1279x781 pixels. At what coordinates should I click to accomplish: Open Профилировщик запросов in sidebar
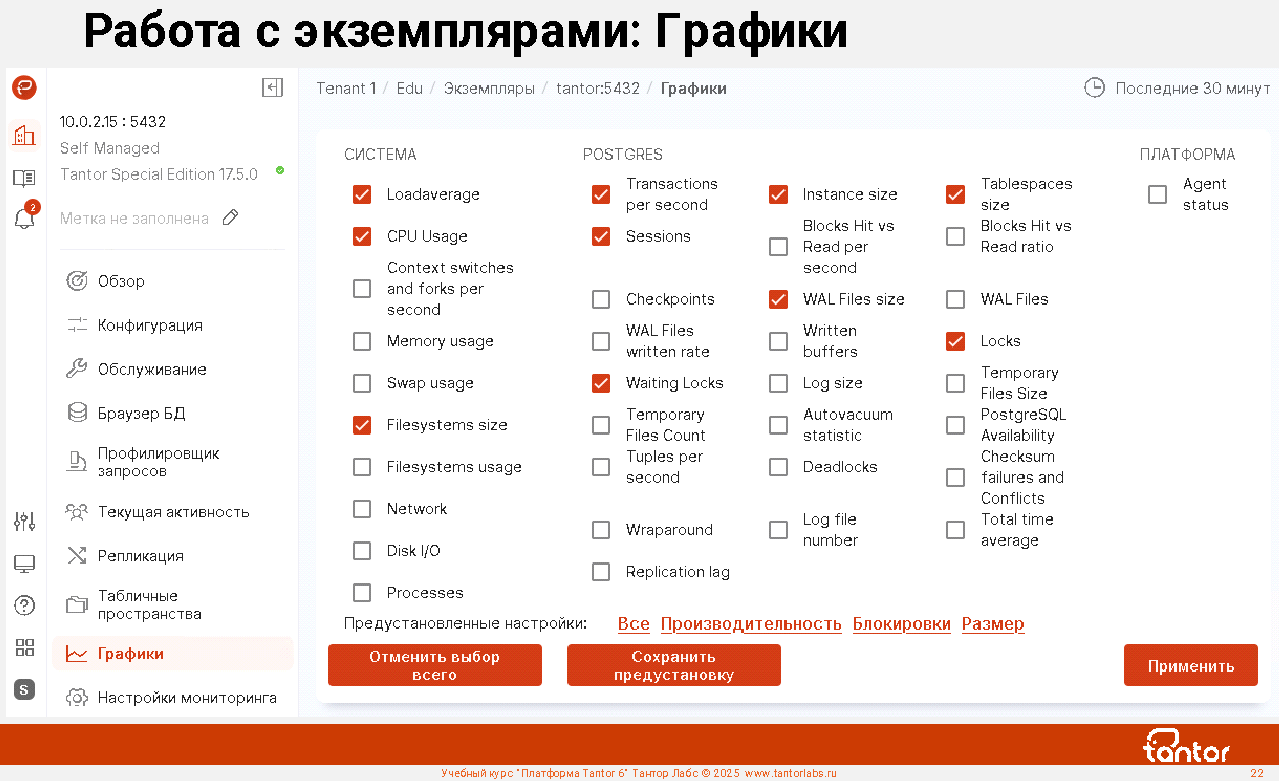[158, 462]
